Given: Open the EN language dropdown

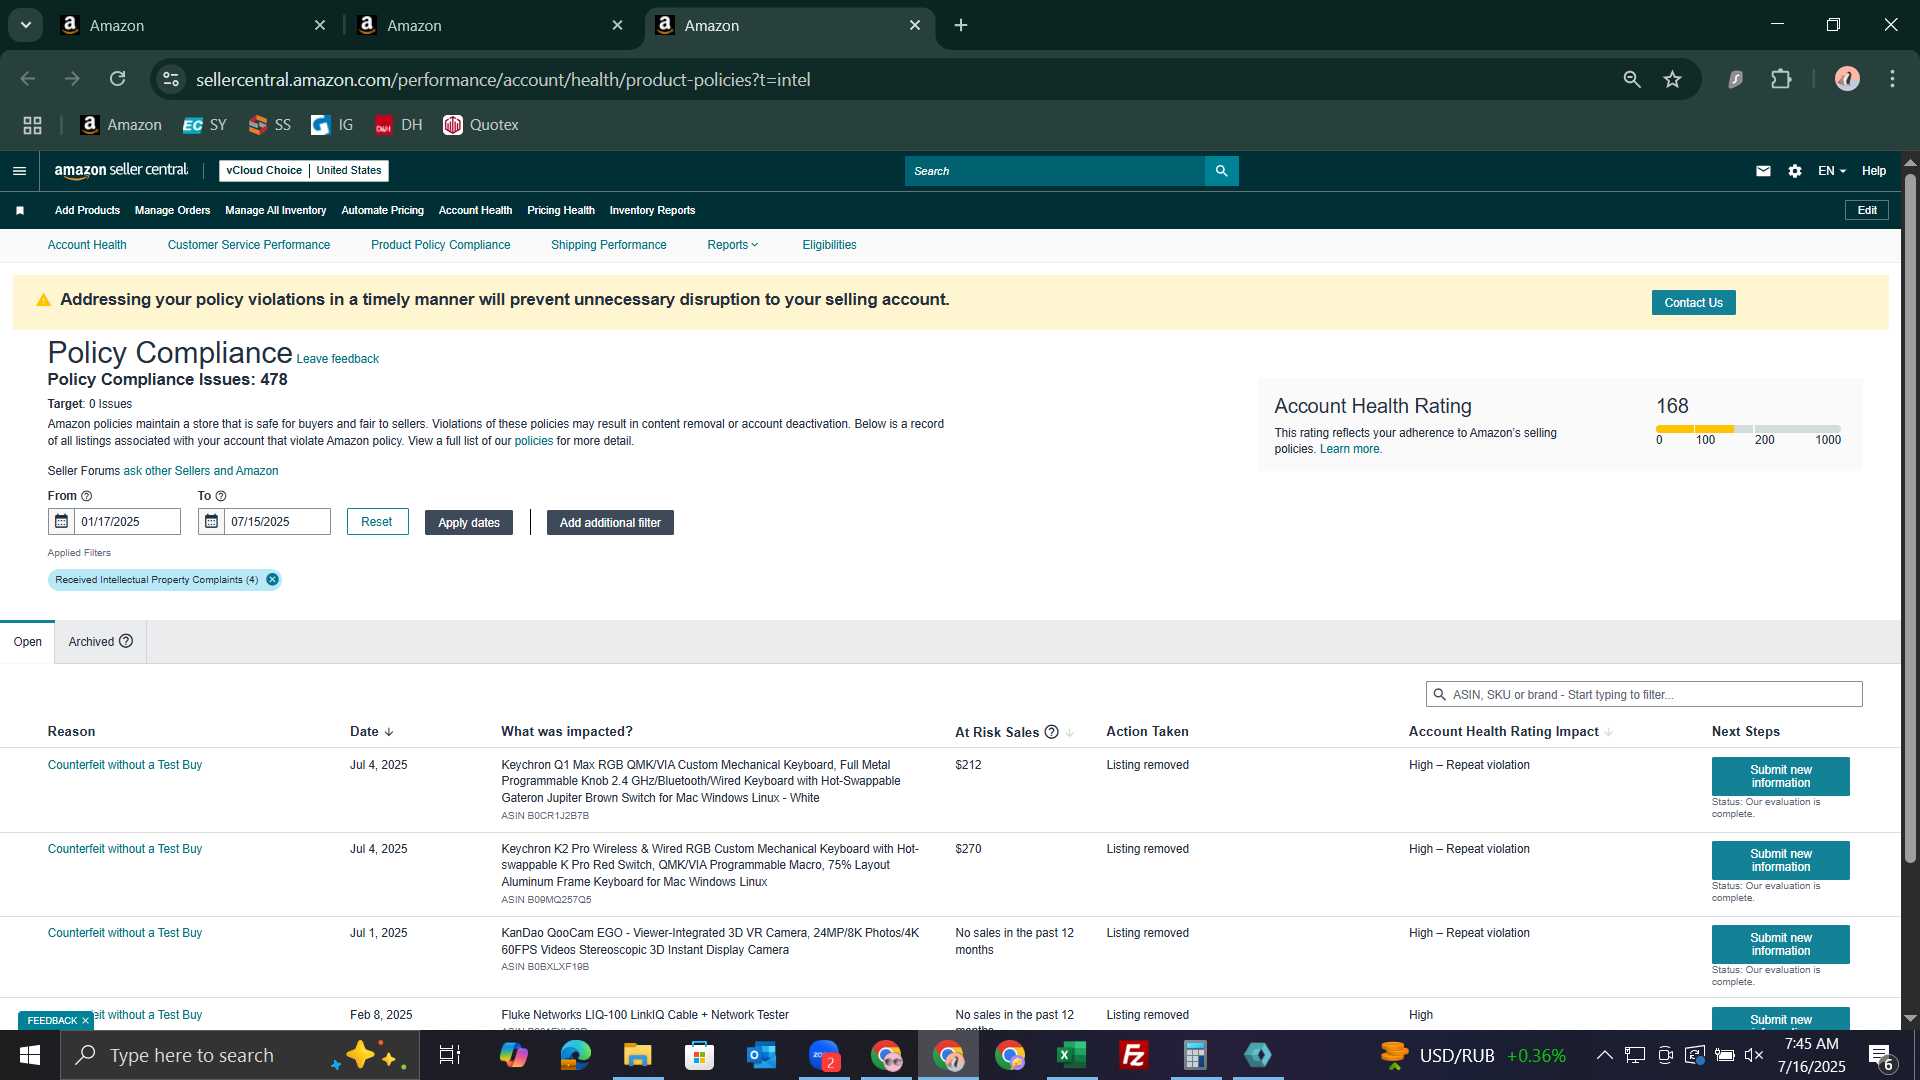Looking at the screenshot, I should (1831, 171).
